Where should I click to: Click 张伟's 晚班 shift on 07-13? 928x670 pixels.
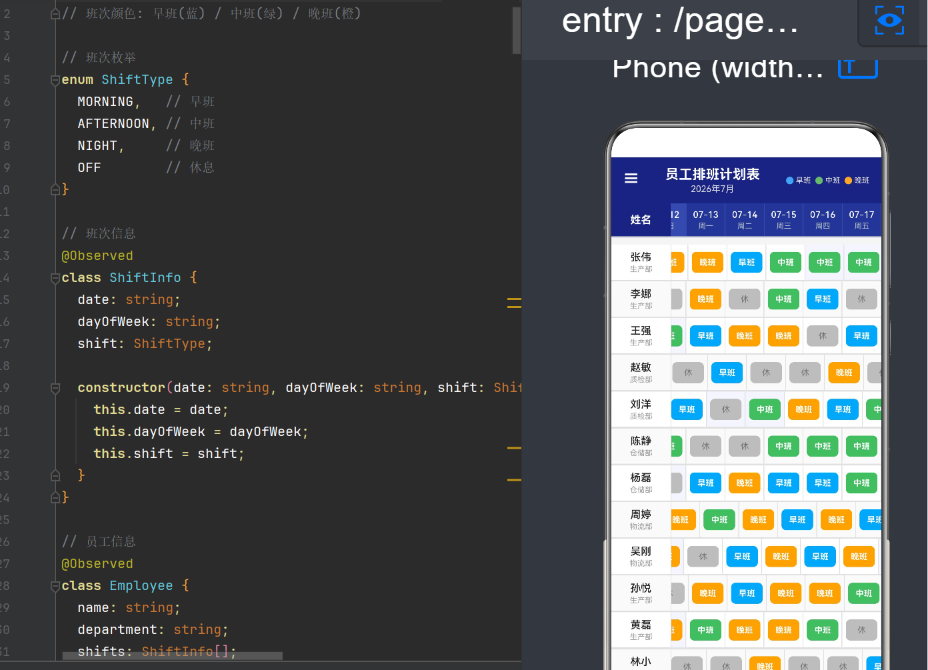pos(708,262)
